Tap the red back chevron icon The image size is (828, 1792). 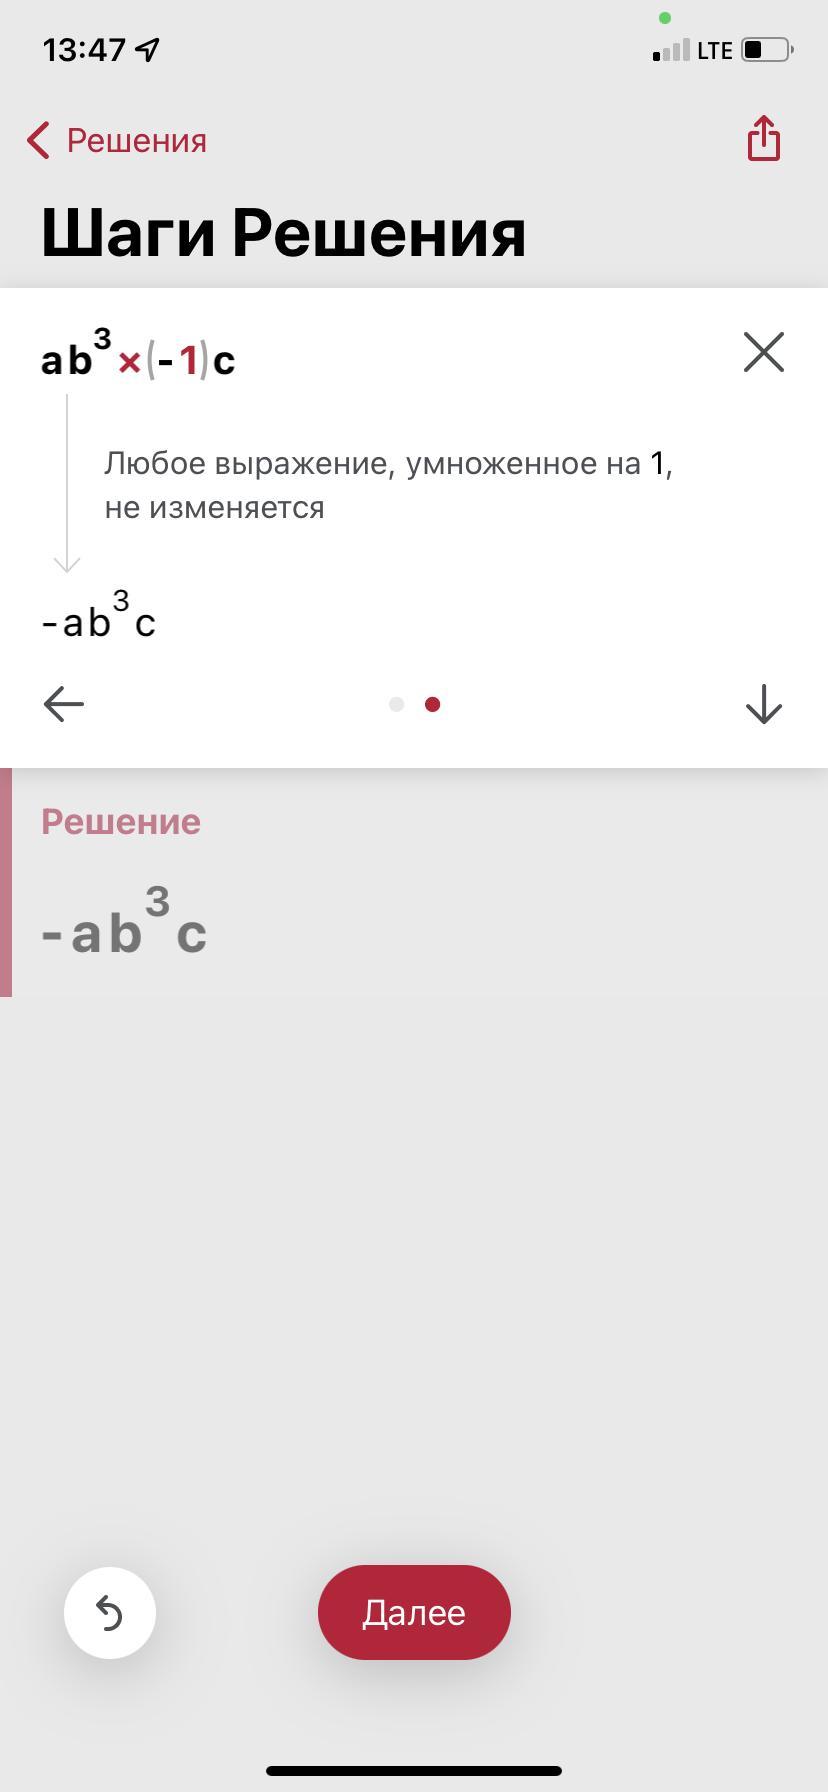pos(38,141)
